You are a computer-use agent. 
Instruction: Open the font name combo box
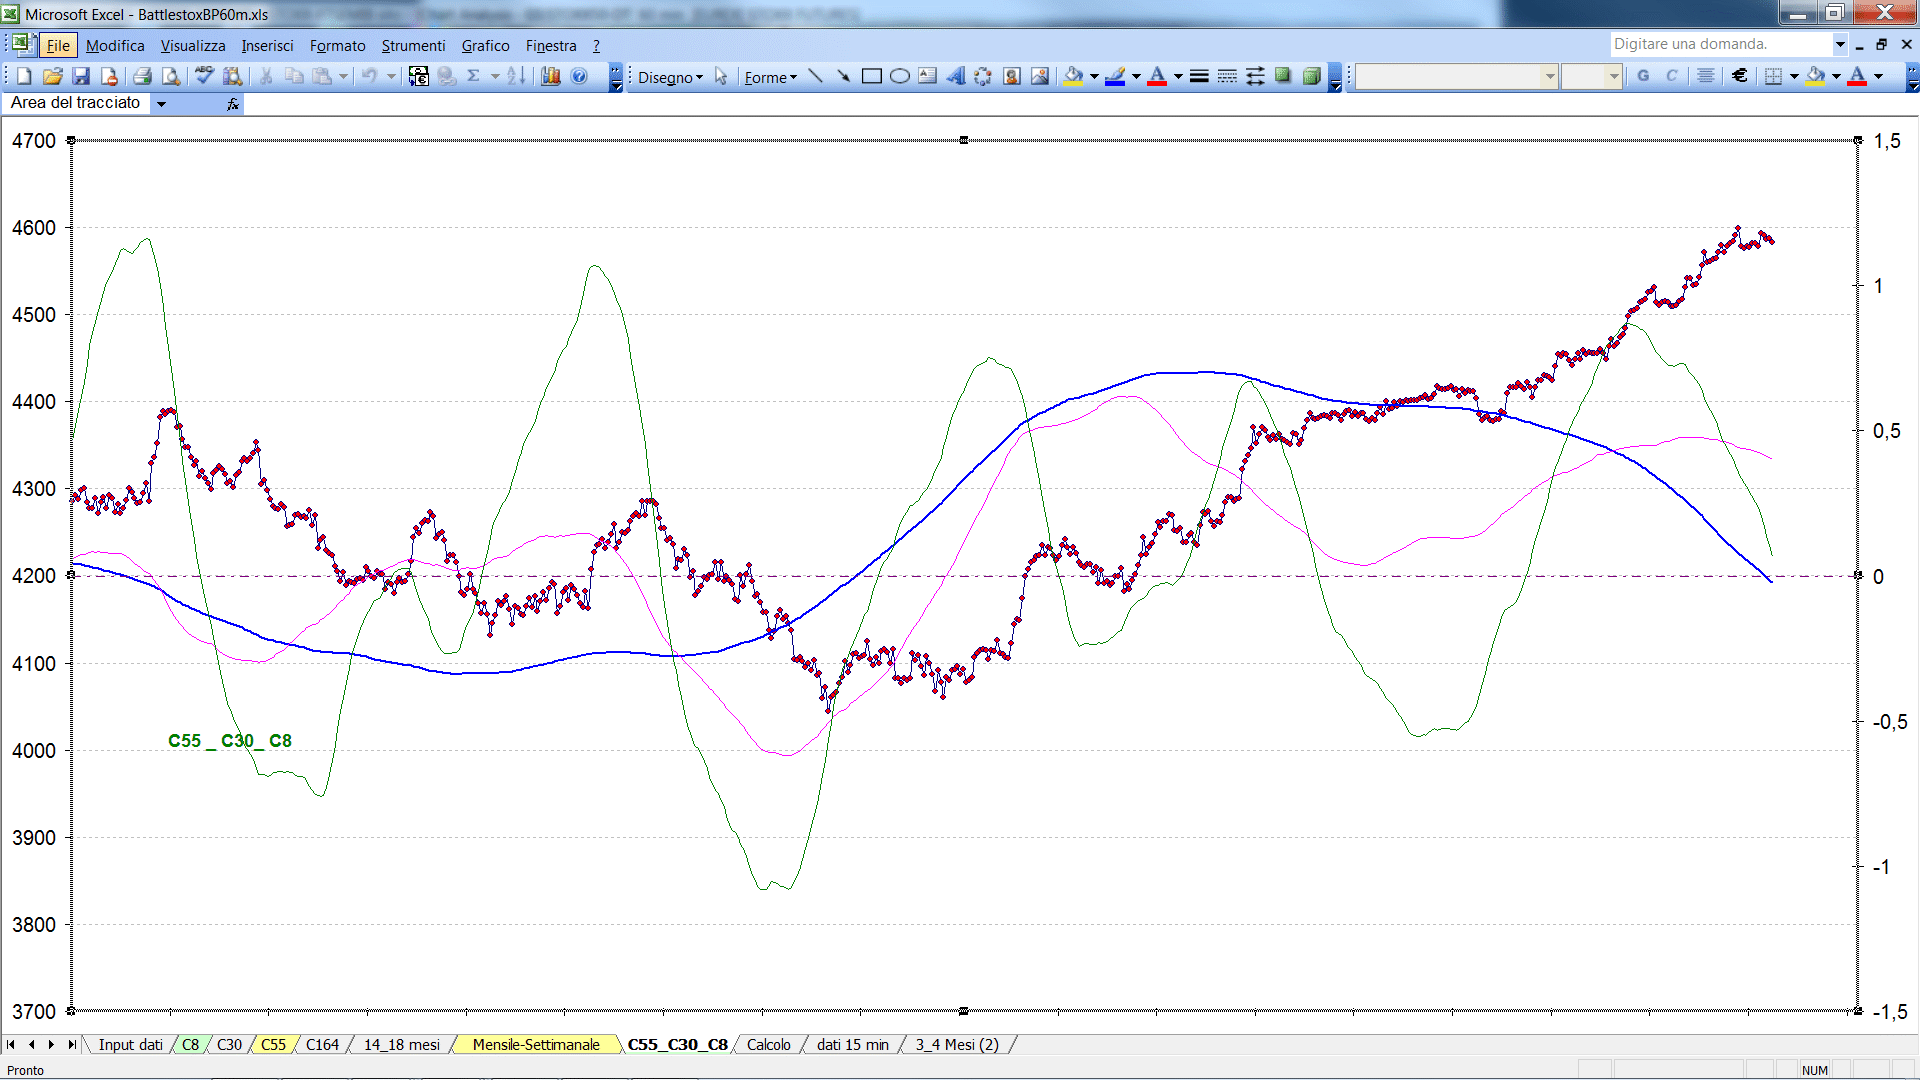pos(1456,76)
